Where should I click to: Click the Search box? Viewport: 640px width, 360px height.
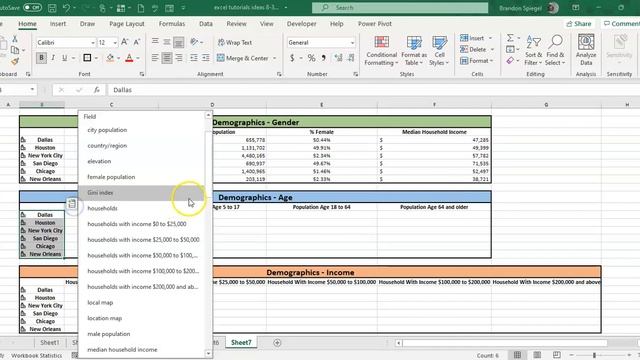click(x=400, y=8)
